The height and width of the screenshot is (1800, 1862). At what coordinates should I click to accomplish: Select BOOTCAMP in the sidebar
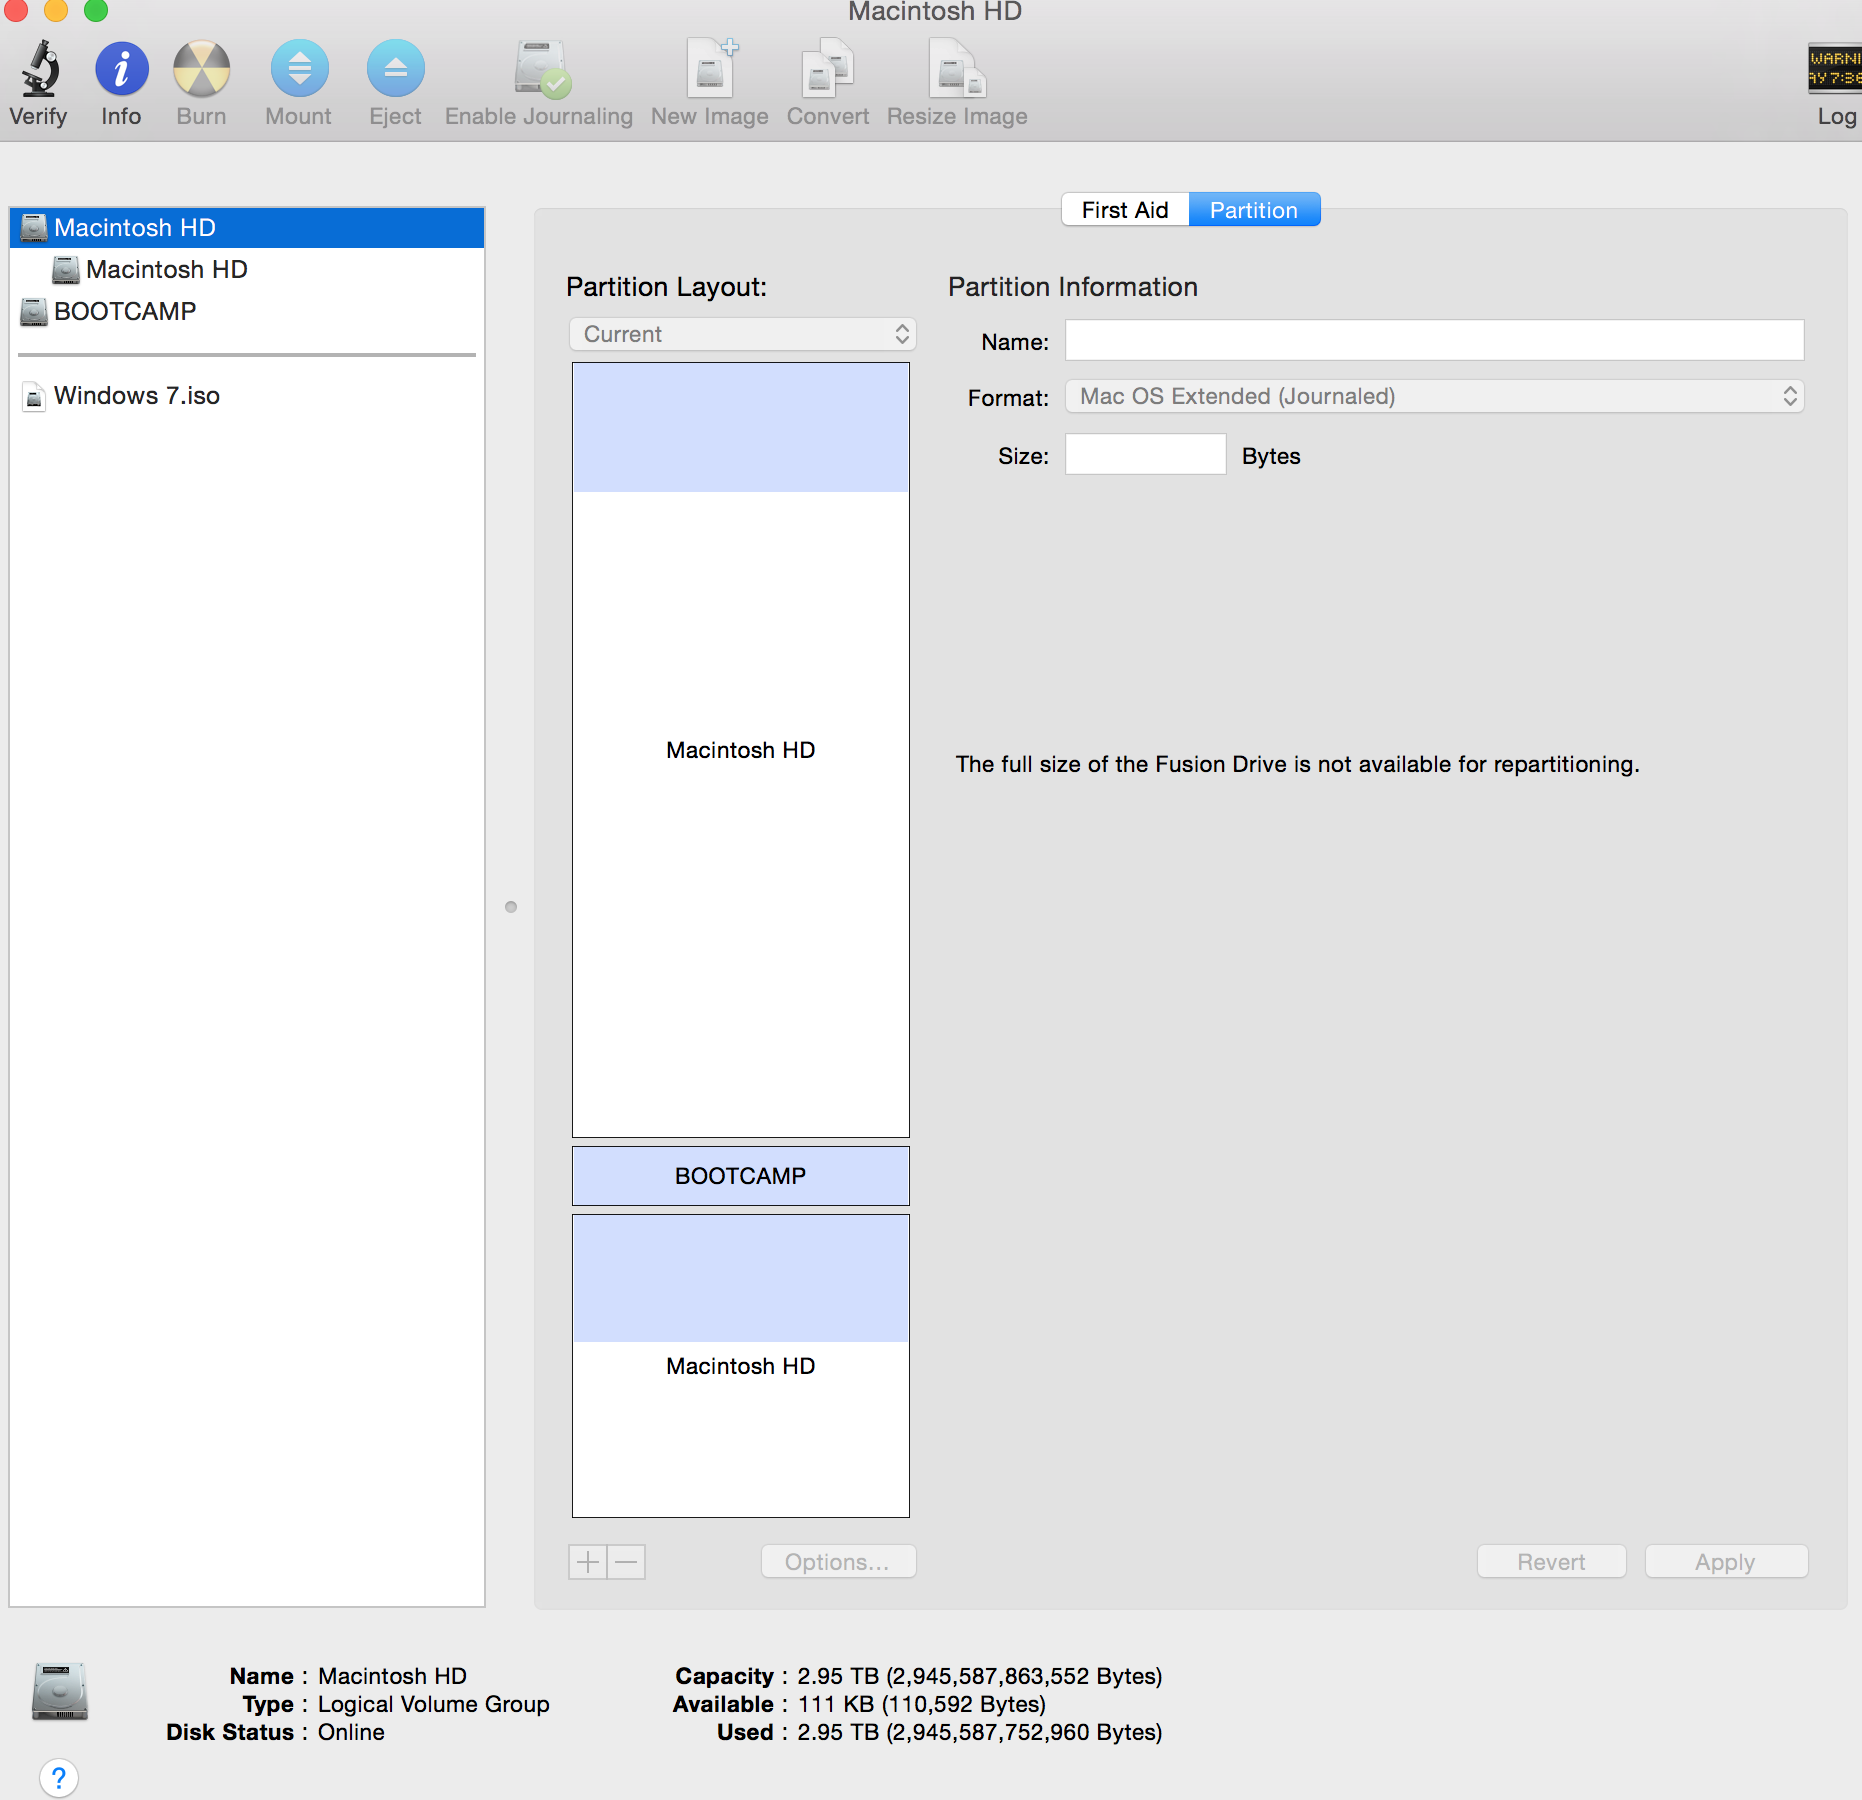point(247,312)
